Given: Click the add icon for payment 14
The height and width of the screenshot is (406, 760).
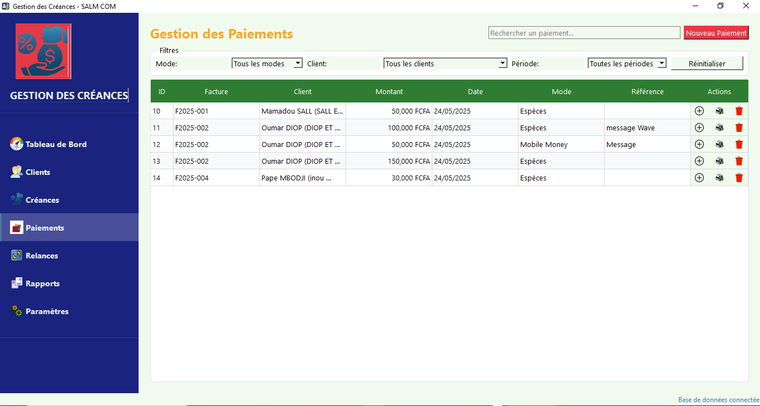Looking at the screenshot, I should pyautogui.click(x=699, y=178).
